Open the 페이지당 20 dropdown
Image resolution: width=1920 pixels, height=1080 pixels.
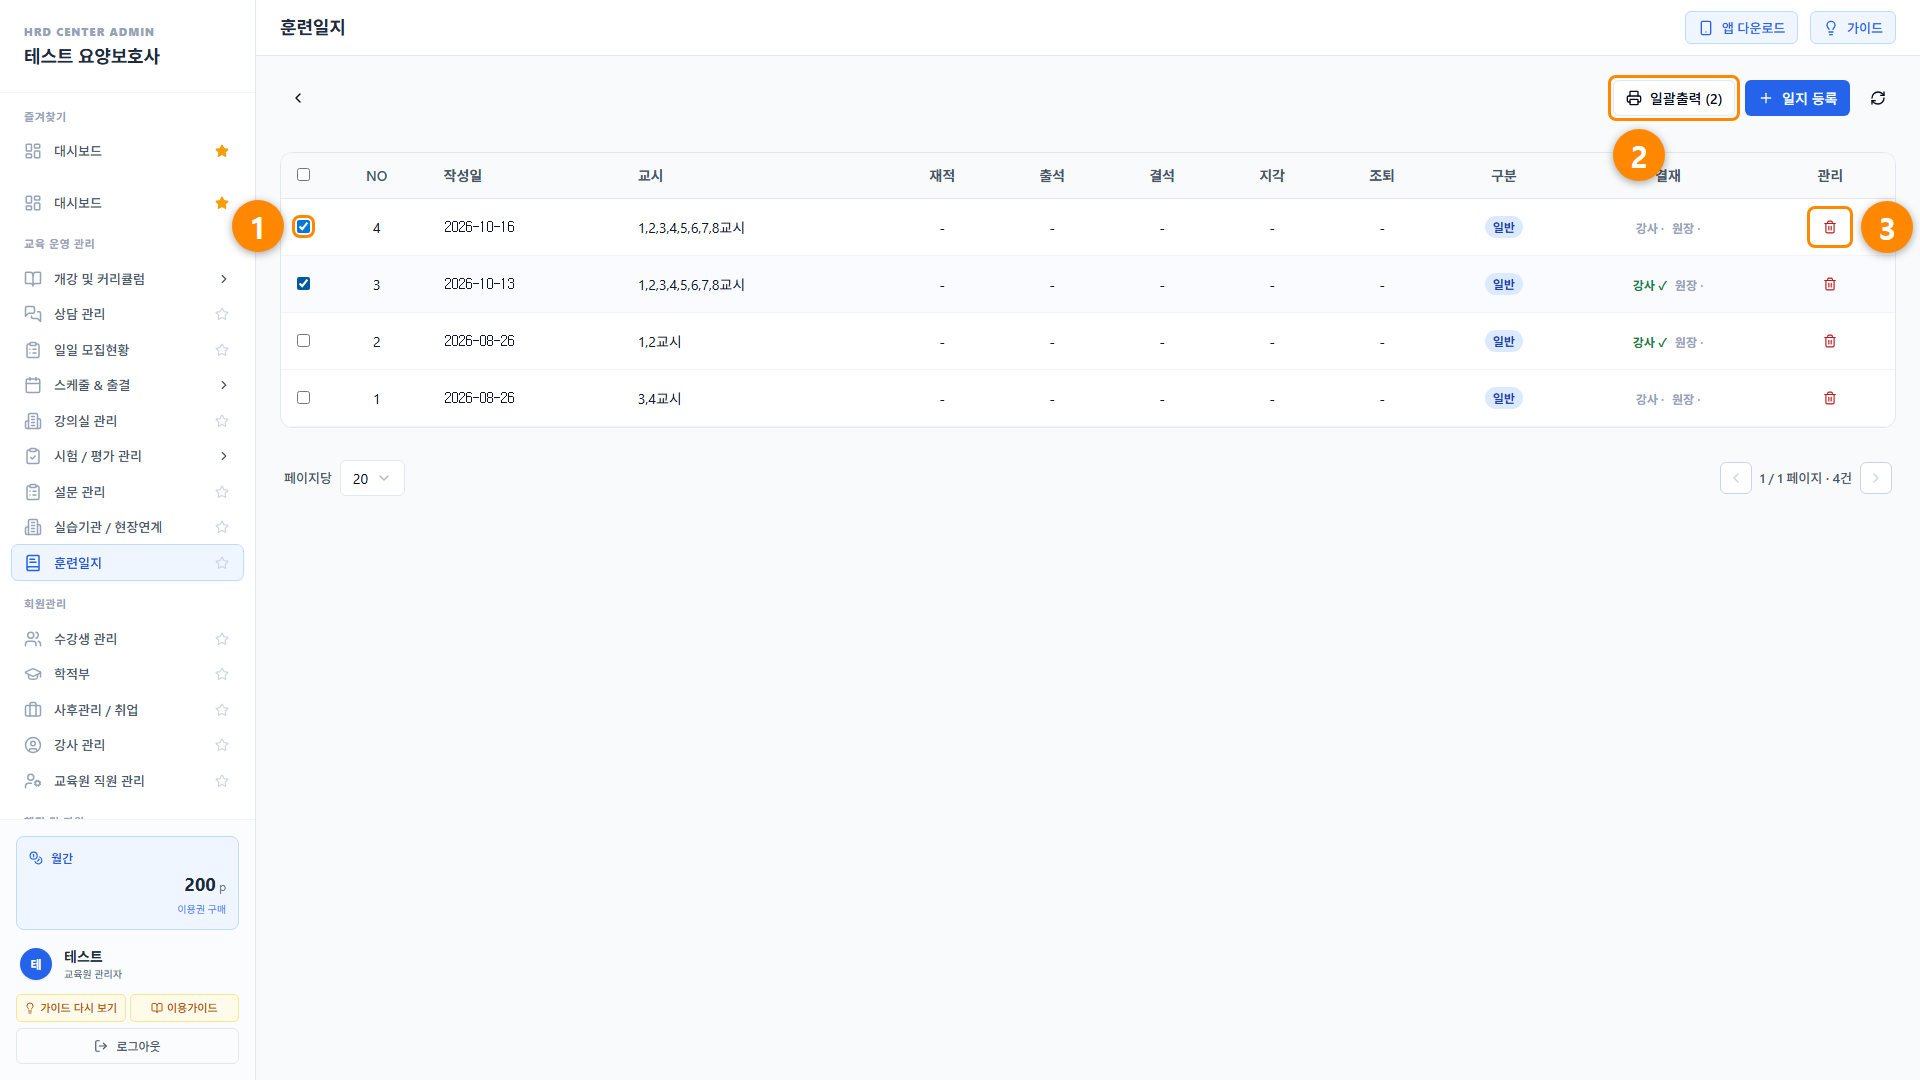click(372, 478)
